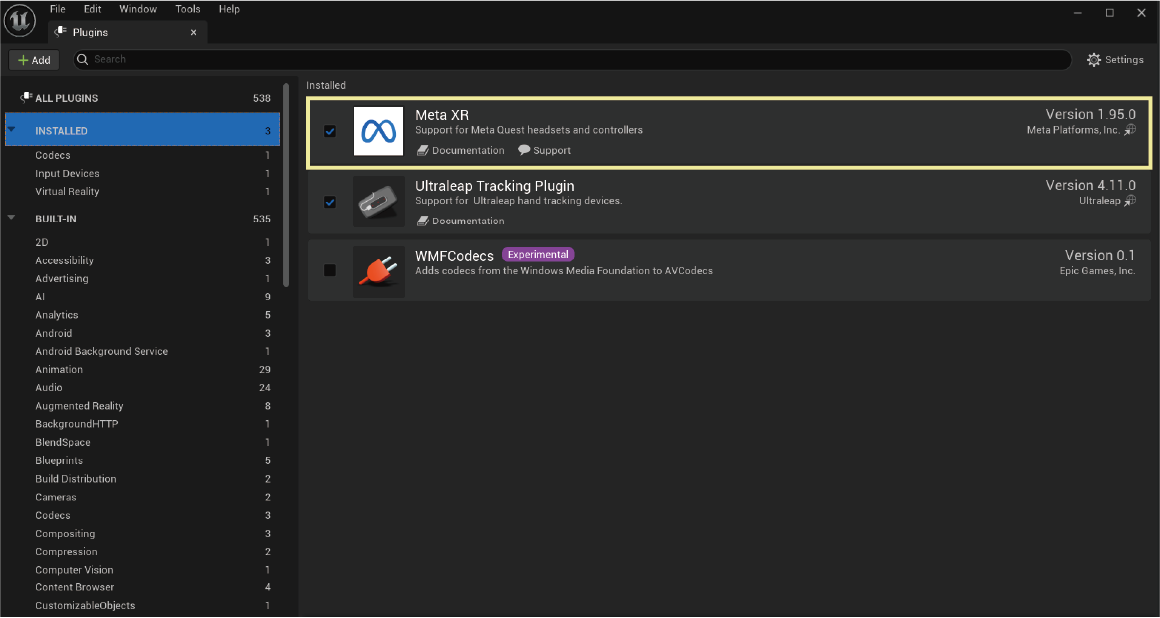Click the WMFCodecs plug icon
Screen dimensions: 1160x618
coord(379,272)
